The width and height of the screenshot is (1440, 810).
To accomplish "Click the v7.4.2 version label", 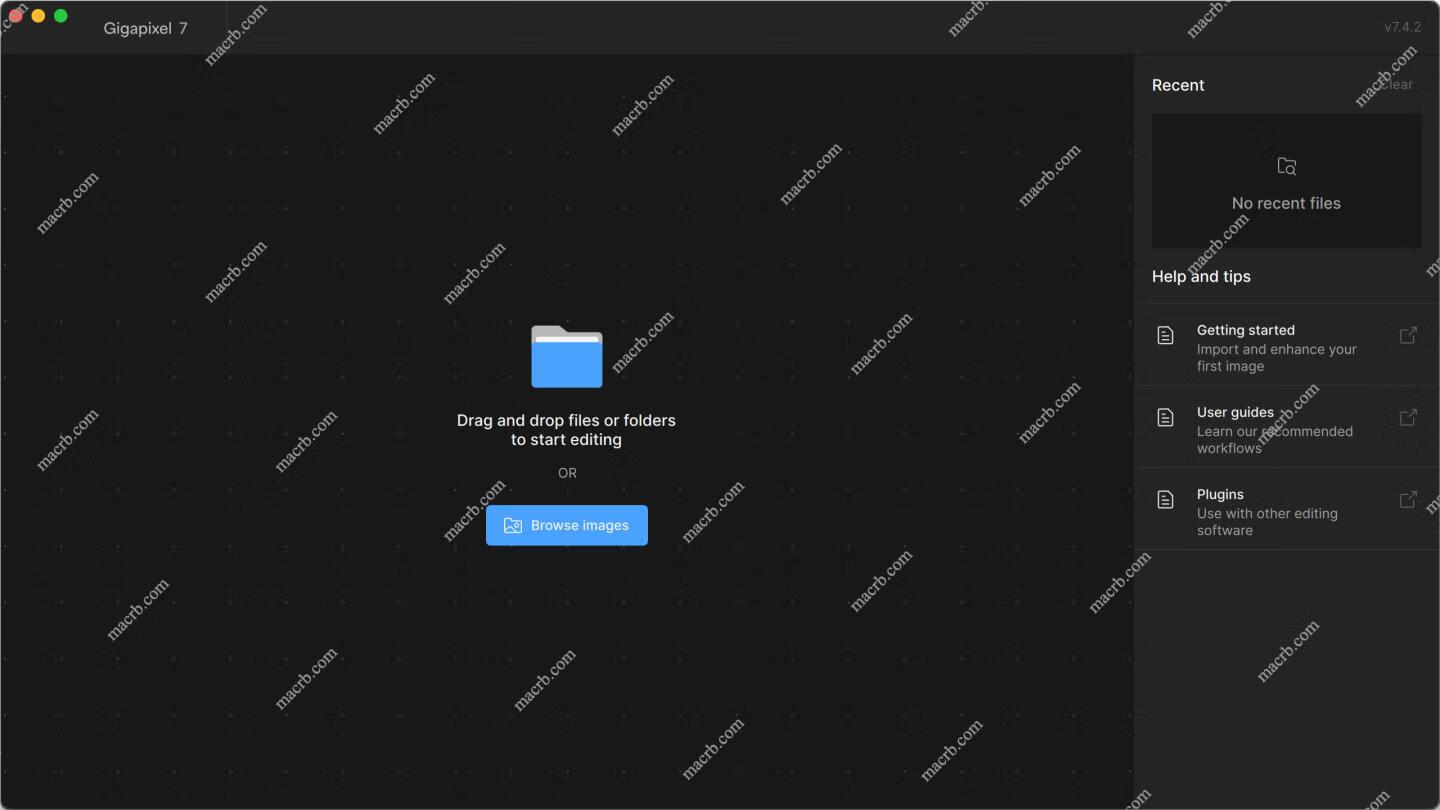I will tap(1402, 27).
